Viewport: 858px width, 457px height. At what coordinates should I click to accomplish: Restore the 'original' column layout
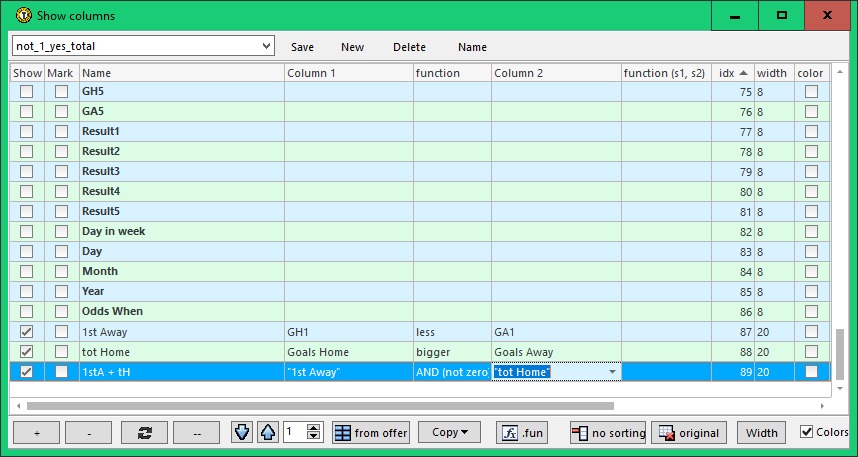click(689, 433)
